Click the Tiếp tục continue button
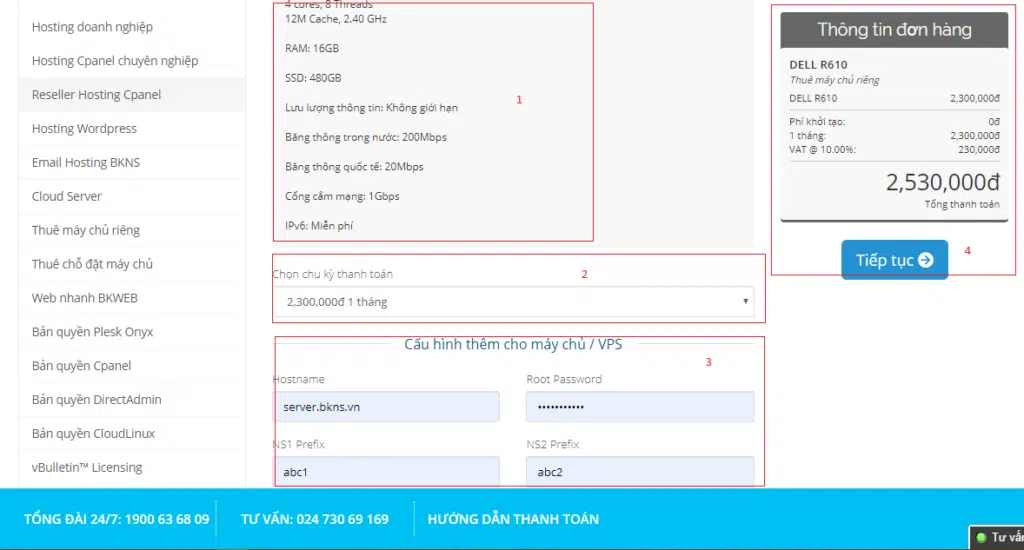Image resolution: width=1024 pixels, height=550 pixels. 894,259
